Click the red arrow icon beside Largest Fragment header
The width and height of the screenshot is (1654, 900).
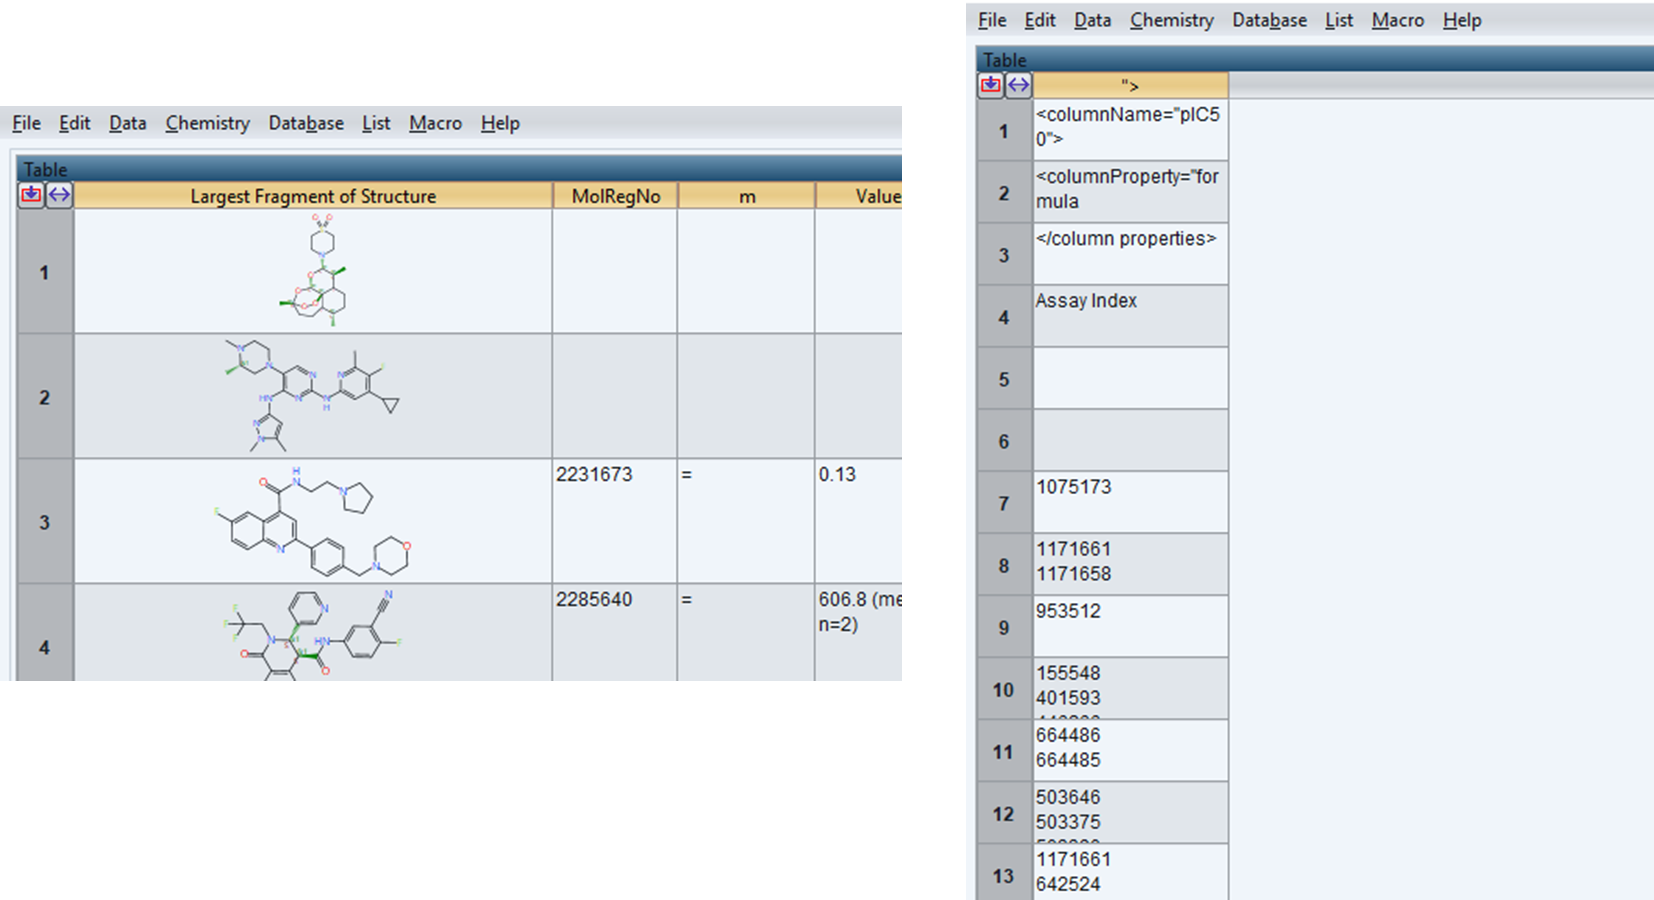(31, 195)
